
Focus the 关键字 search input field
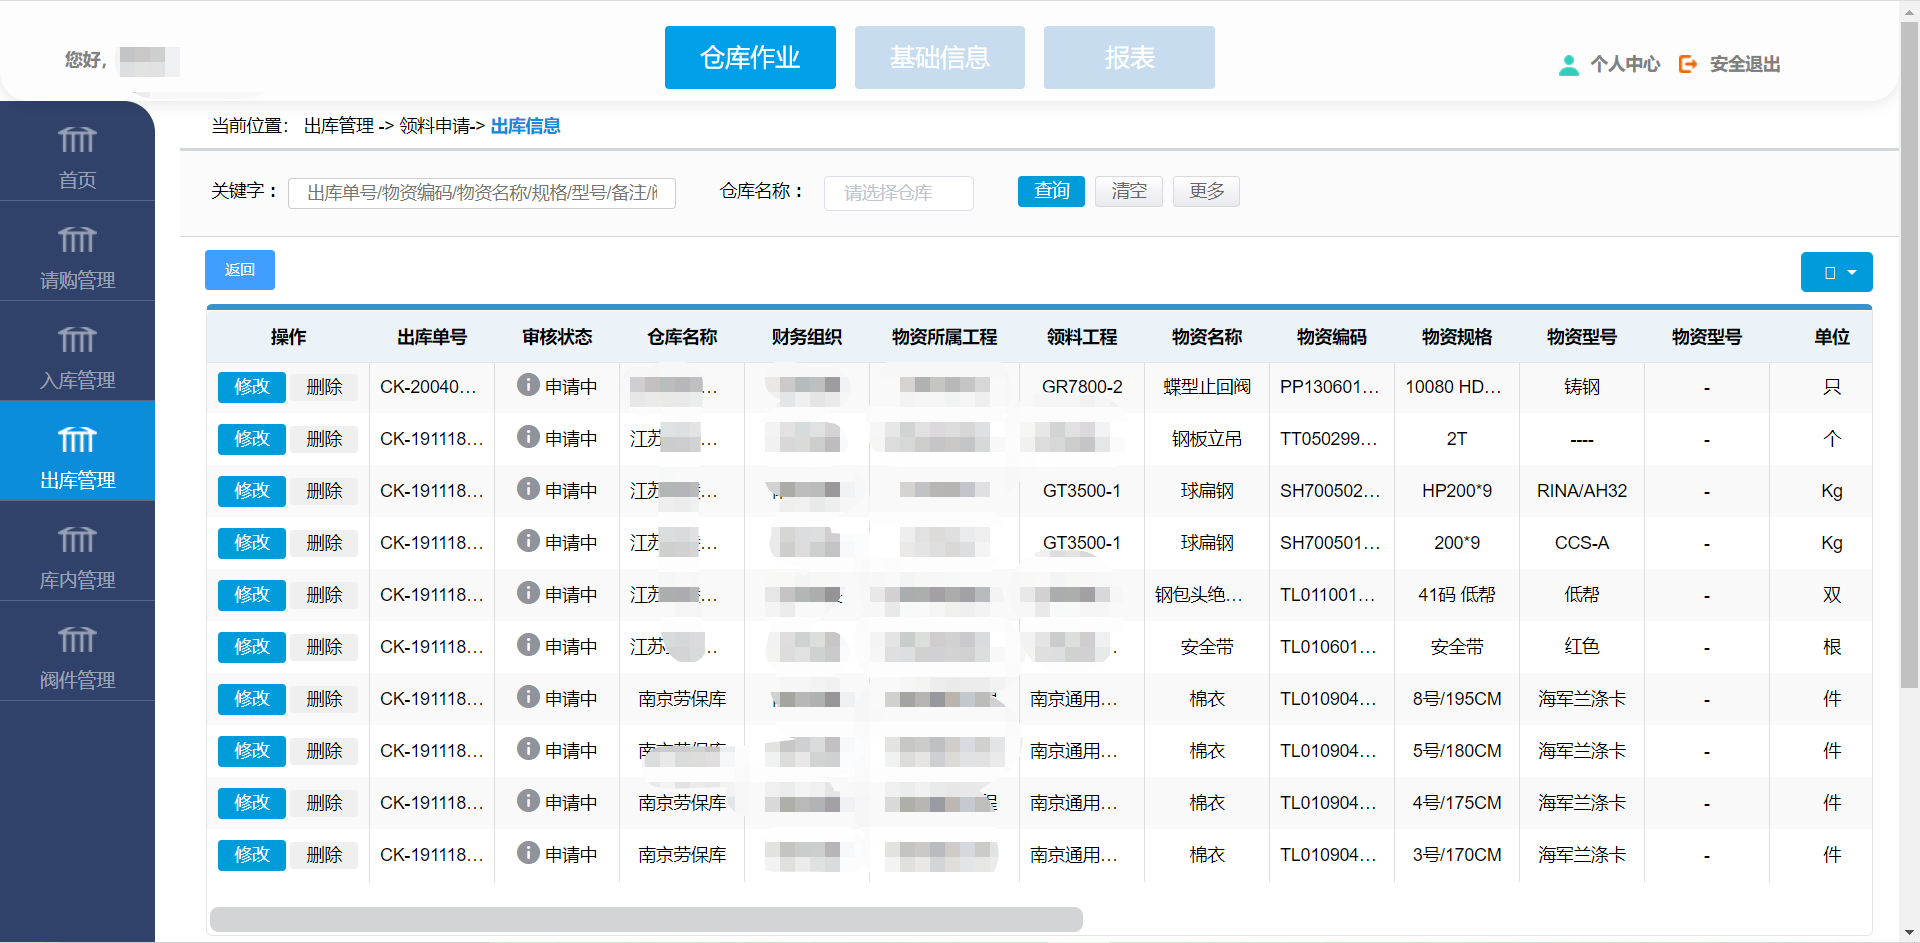point(482,193)
